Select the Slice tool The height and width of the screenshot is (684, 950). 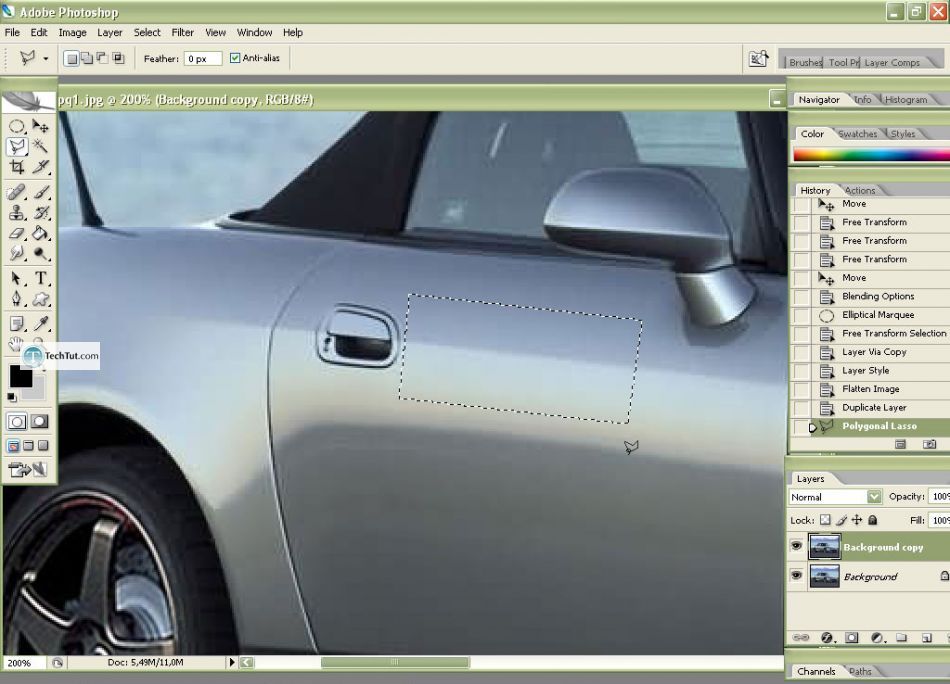tap(40, 167)
